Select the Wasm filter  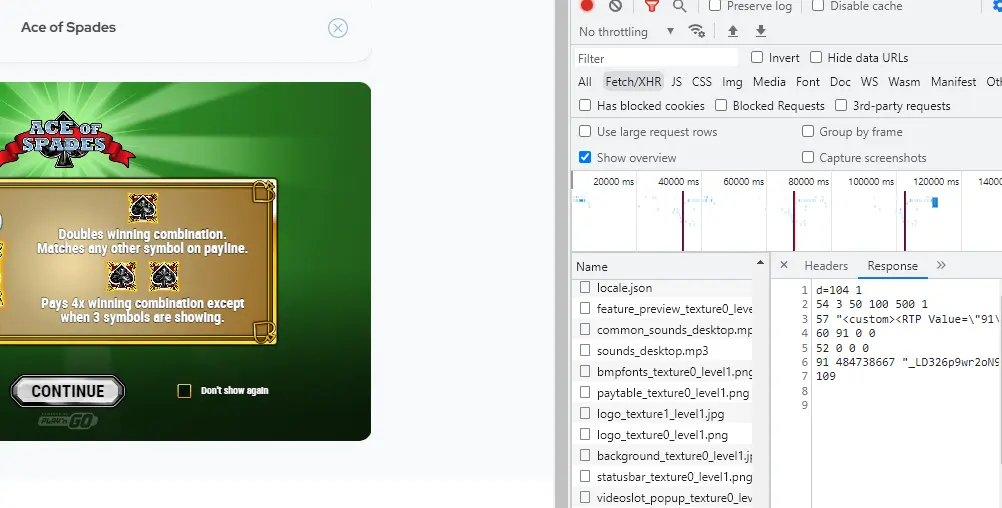tap(904, 82)
